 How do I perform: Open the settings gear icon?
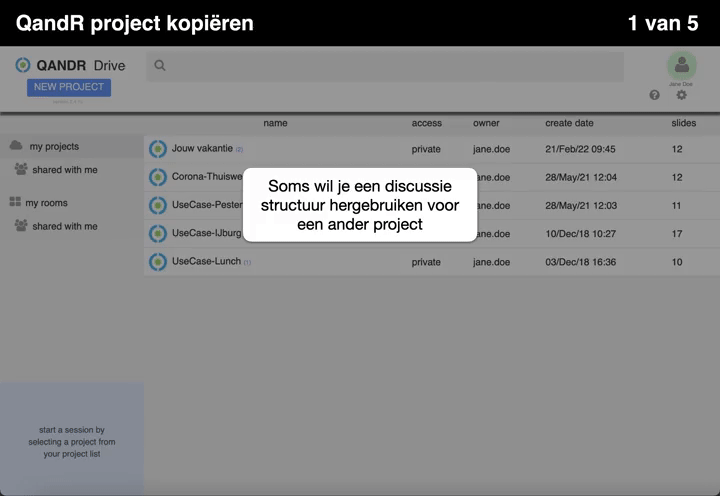click(681, 95)
